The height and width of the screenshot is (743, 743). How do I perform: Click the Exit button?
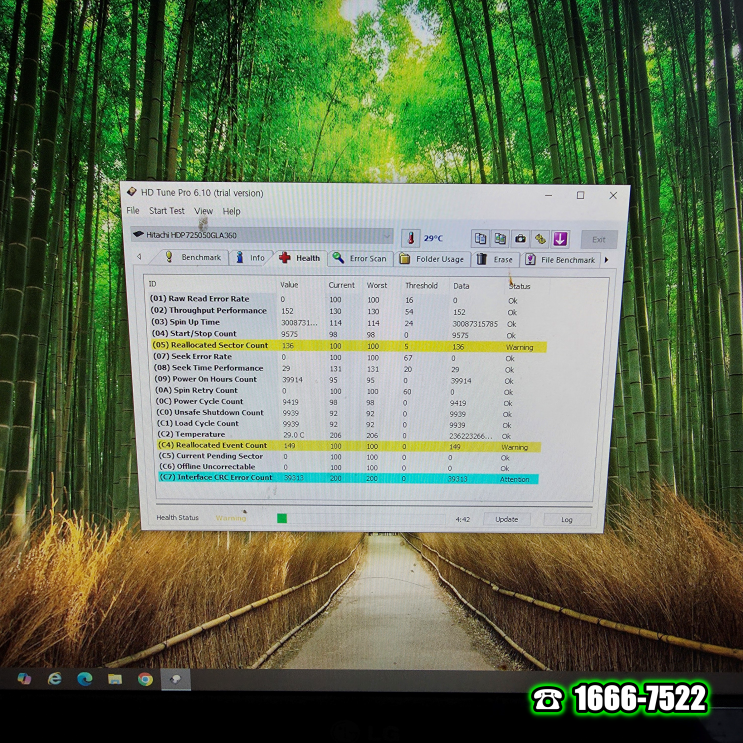coord(599,240)
